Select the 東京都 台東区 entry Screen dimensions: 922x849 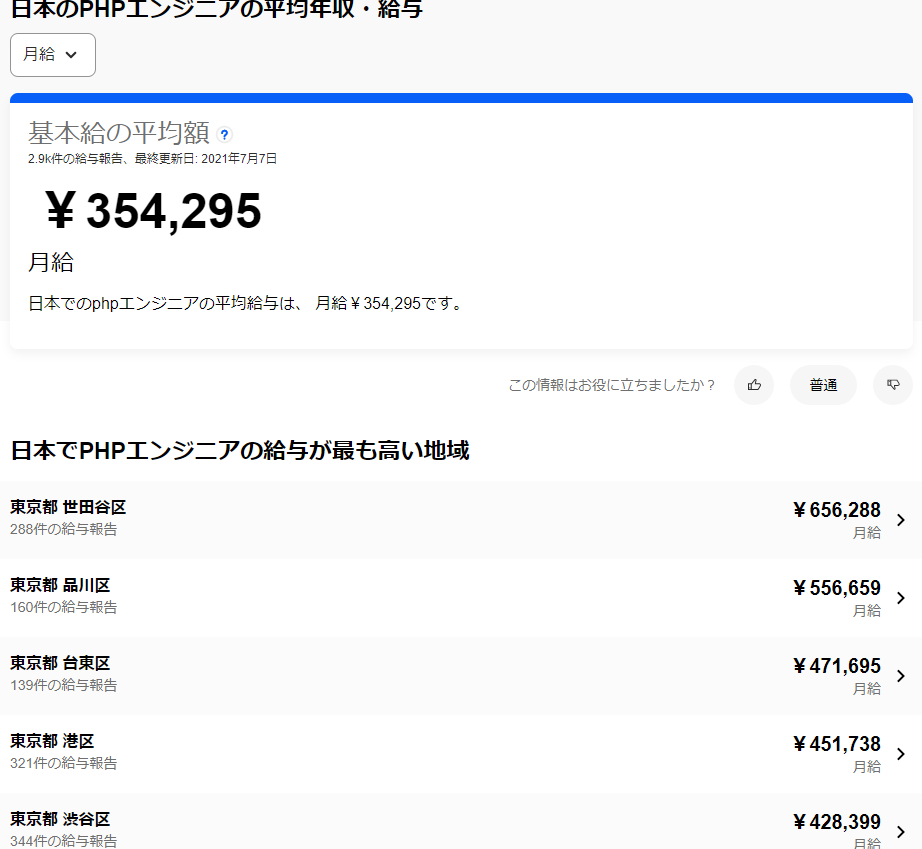[x=60, y=663]
